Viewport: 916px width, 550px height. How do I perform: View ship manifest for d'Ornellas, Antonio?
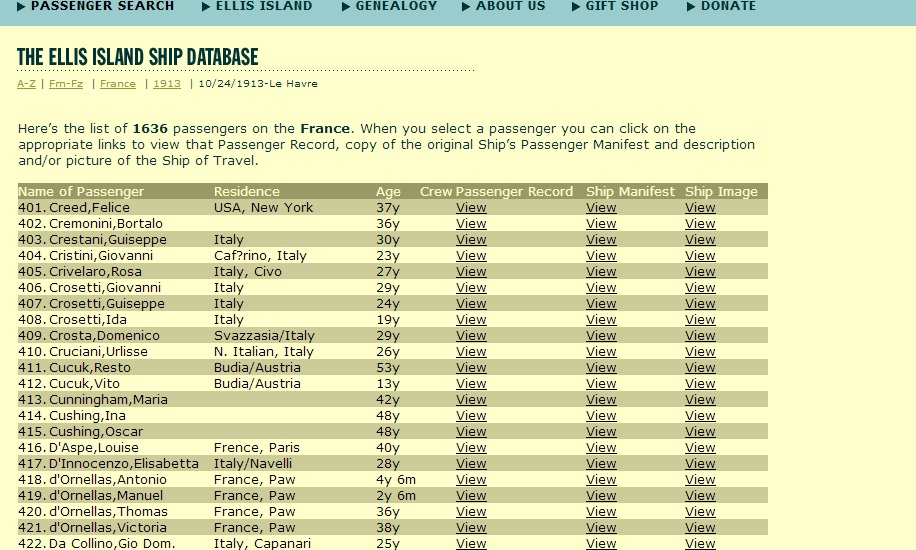(601, 479)
